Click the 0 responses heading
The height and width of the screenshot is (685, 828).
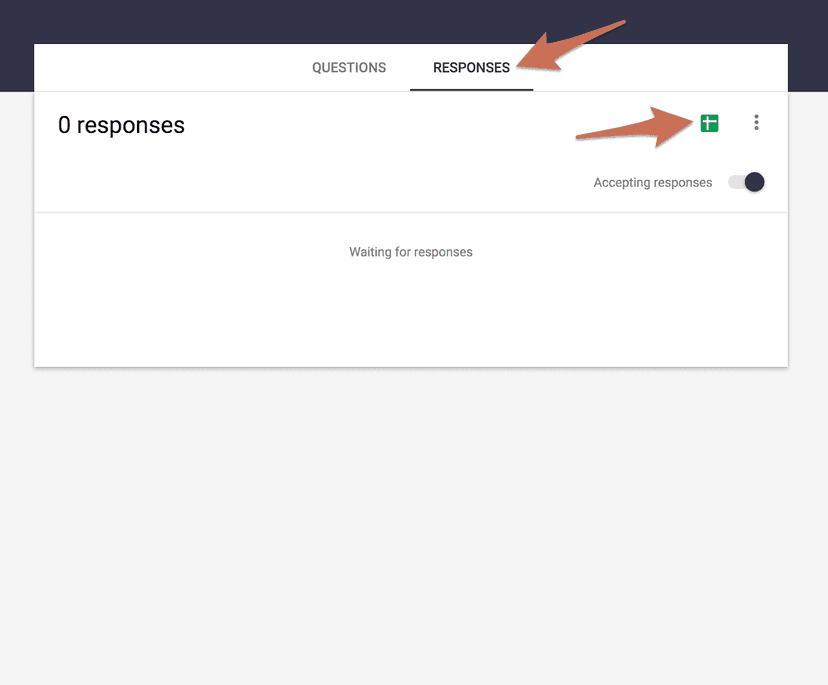(x=121, y=125)
